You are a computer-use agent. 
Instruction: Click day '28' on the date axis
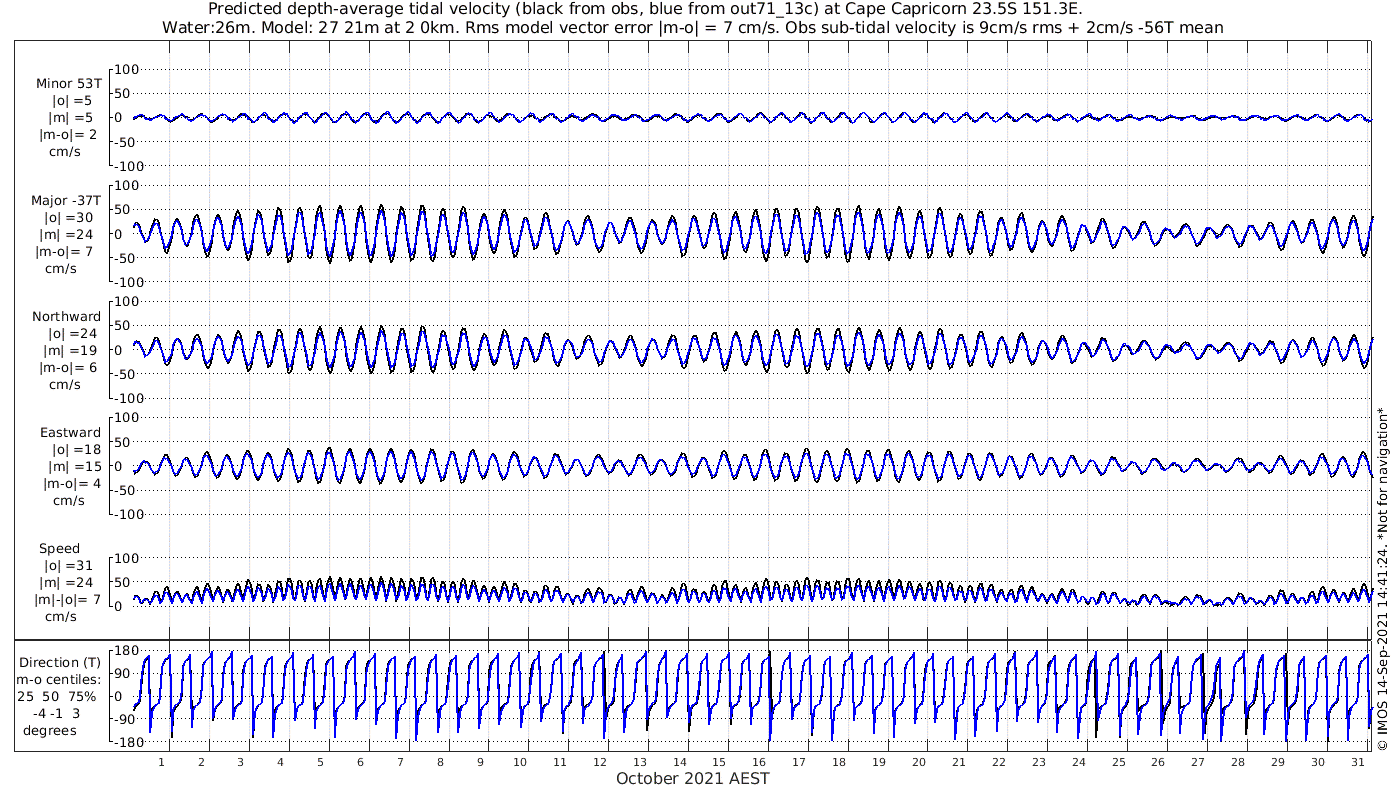click(x=1238, y=762)
